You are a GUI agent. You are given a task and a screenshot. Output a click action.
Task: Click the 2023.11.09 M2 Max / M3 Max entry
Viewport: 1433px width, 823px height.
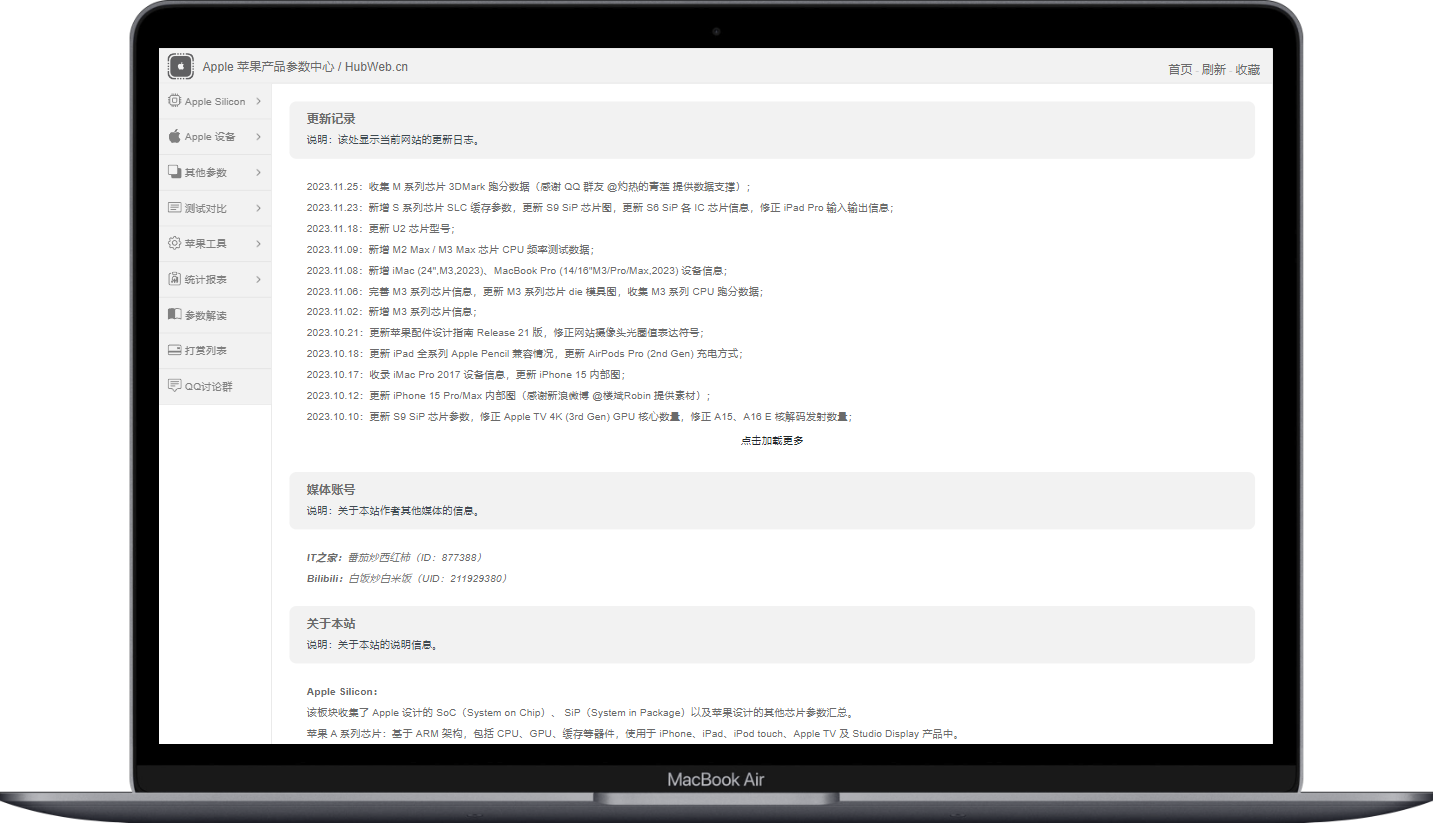pyautogui.click(x=450, y=250)
